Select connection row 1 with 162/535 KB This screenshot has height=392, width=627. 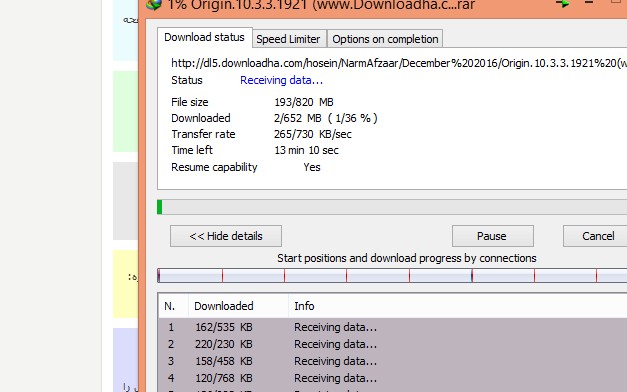click(393, 327)
